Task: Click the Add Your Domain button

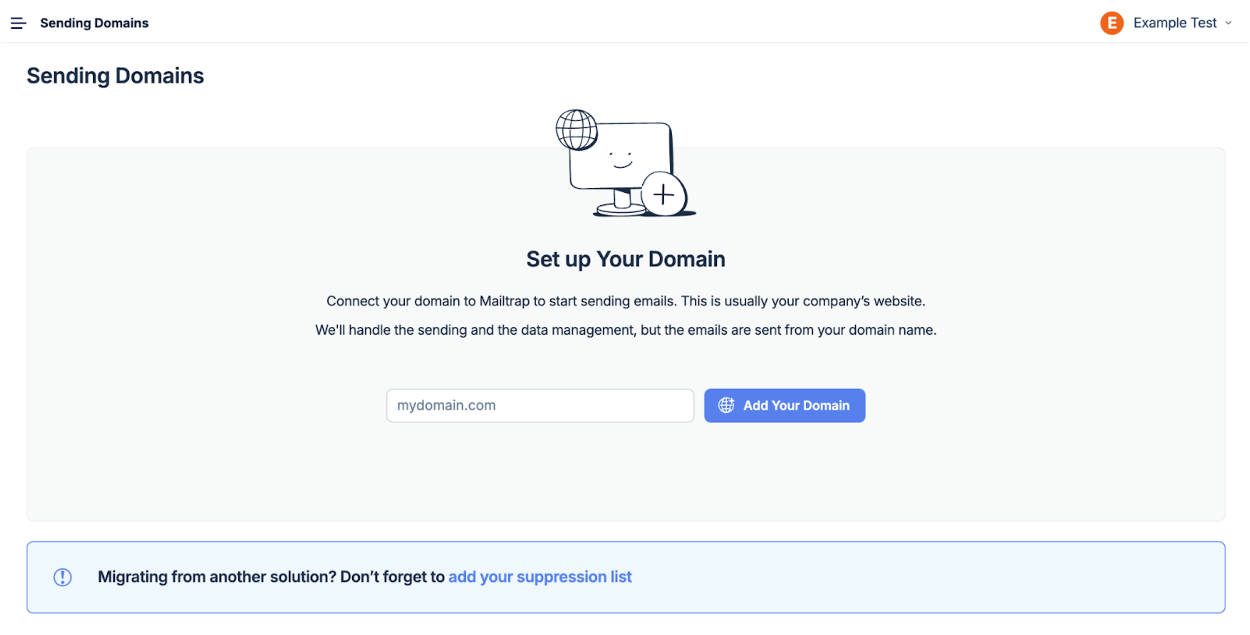Action: click(x=785, y=405)
